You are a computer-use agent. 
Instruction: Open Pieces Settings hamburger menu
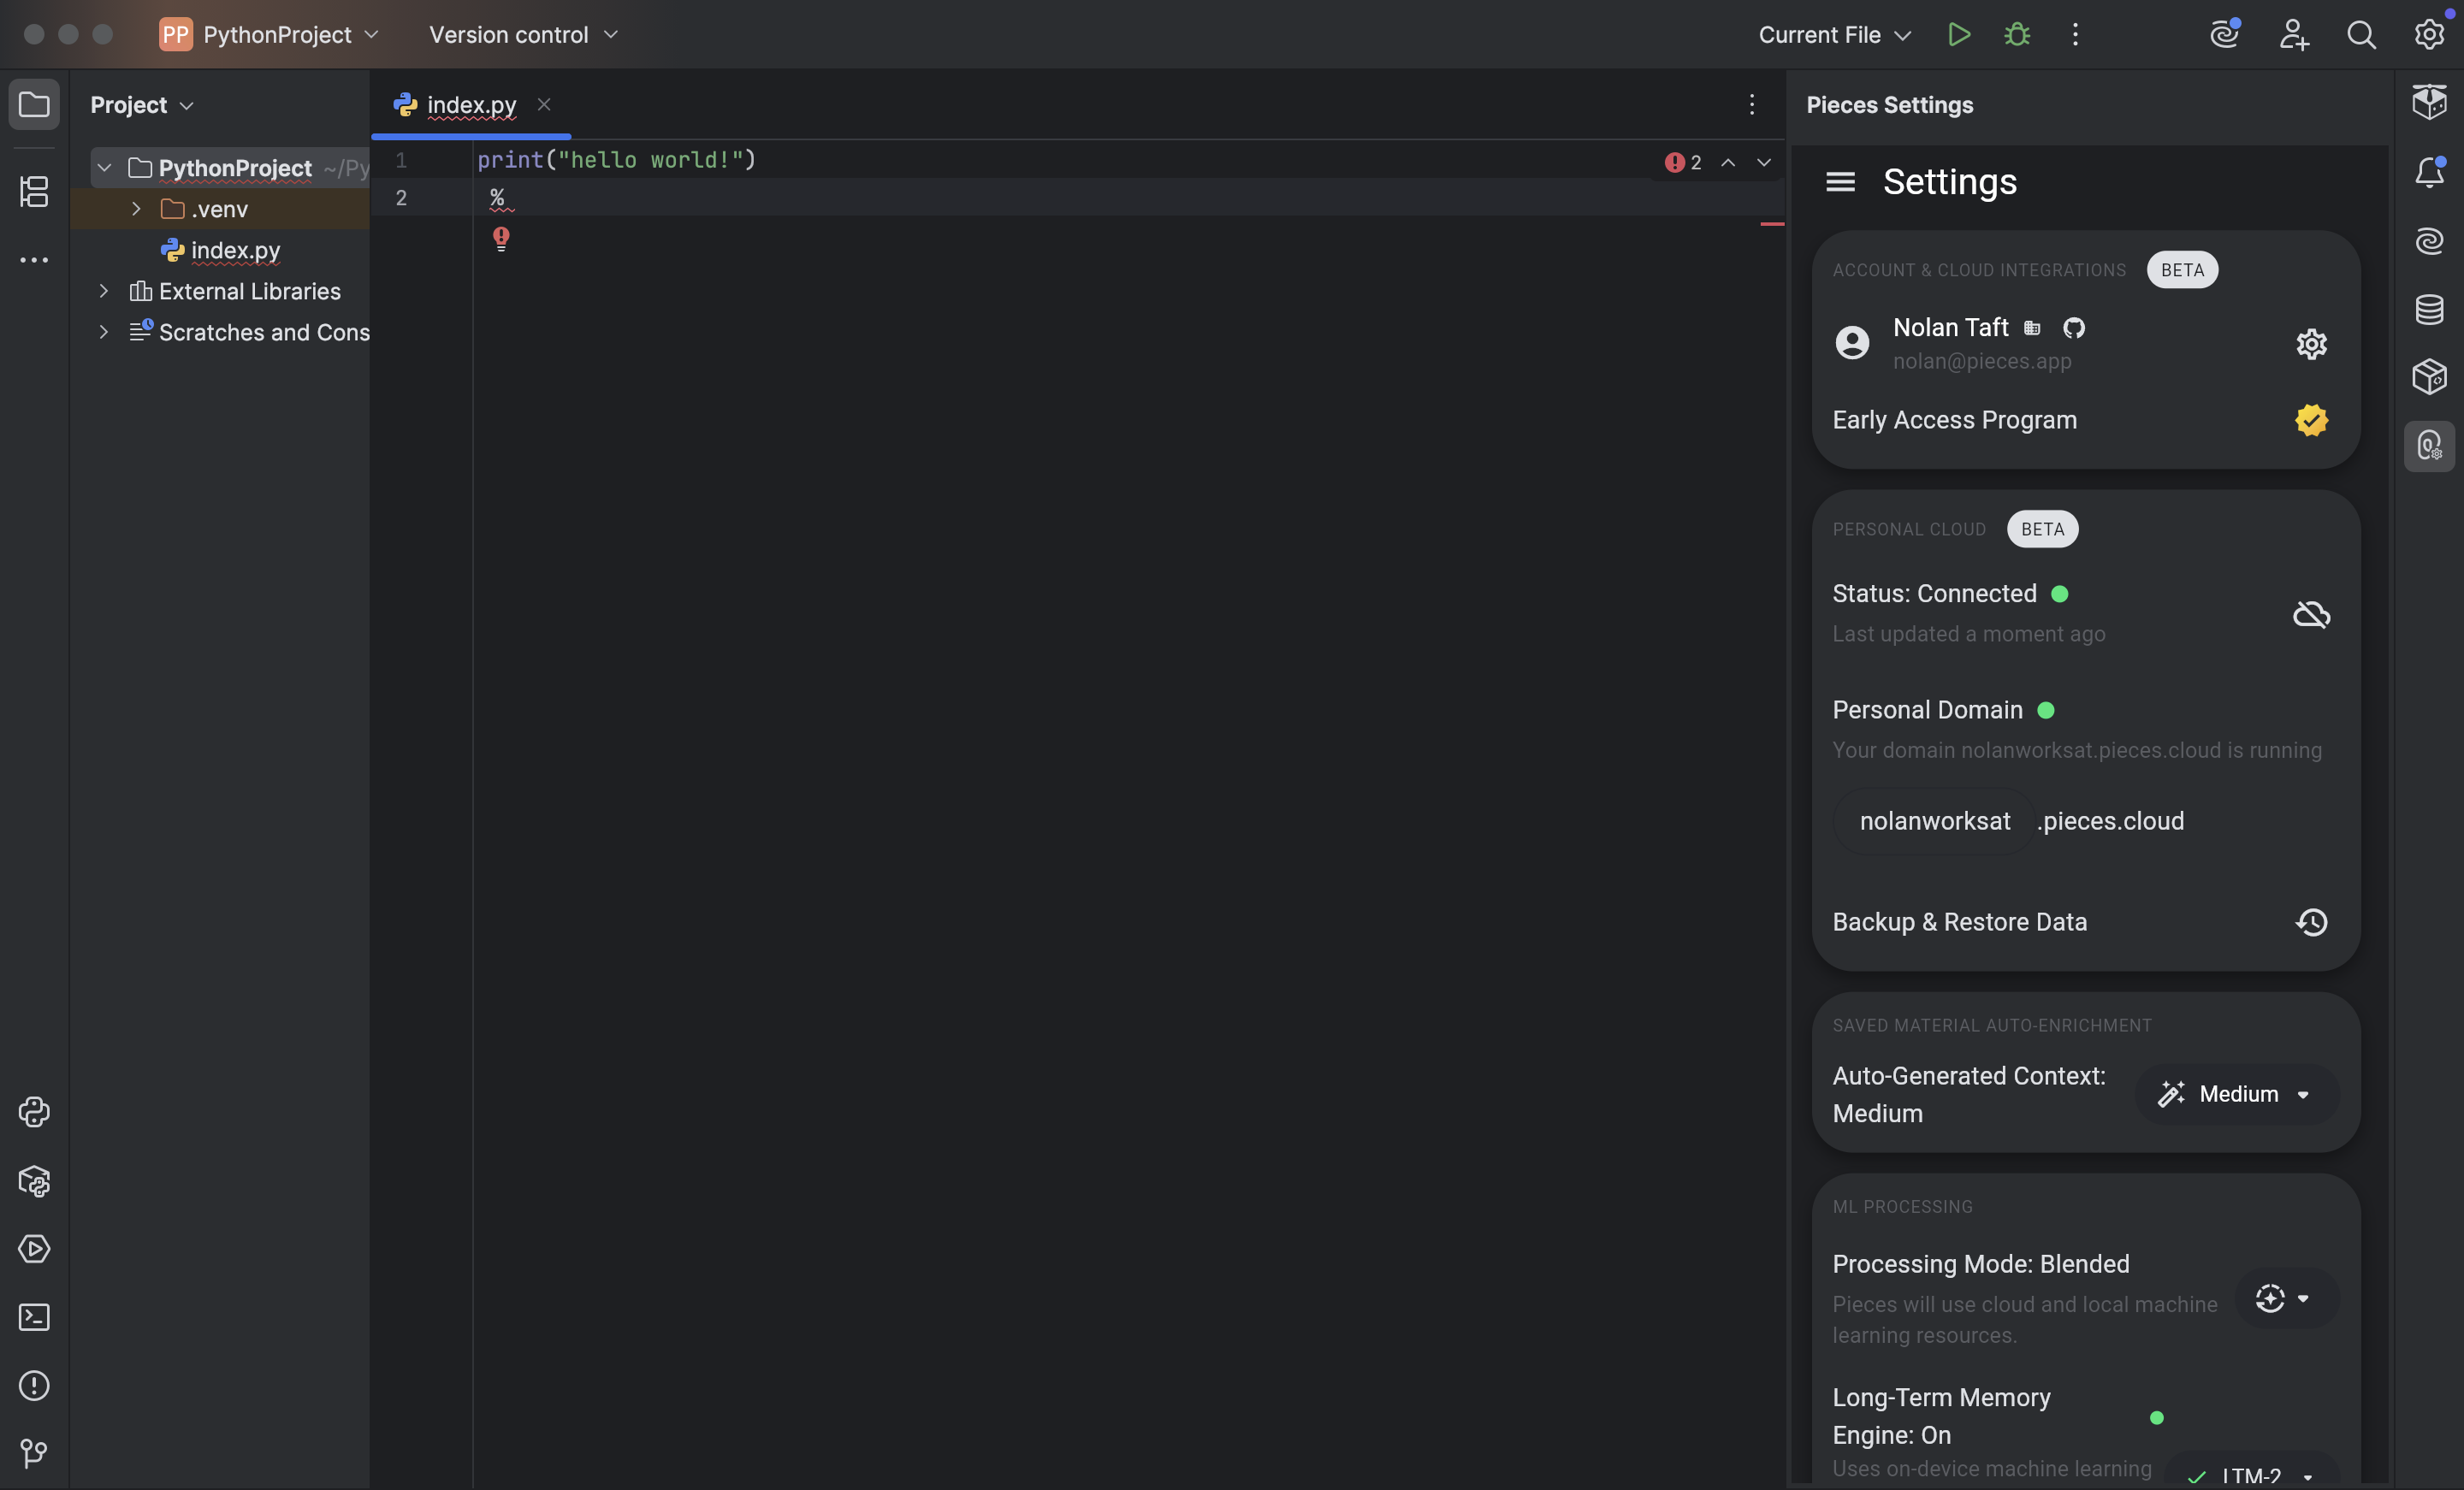point(1840,182)
